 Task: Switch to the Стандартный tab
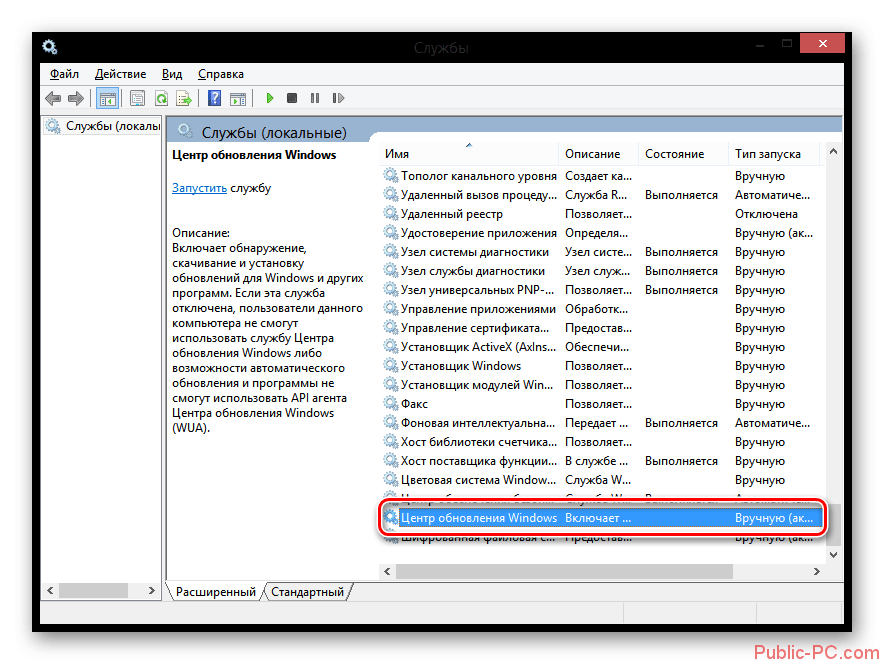tap(307, 592)
